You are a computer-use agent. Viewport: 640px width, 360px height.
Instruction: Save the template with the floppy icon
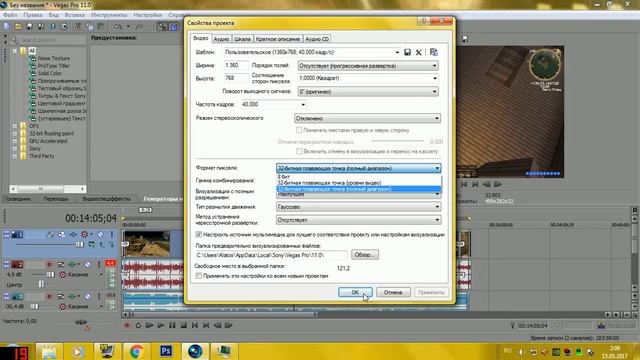tap(407, 52)
